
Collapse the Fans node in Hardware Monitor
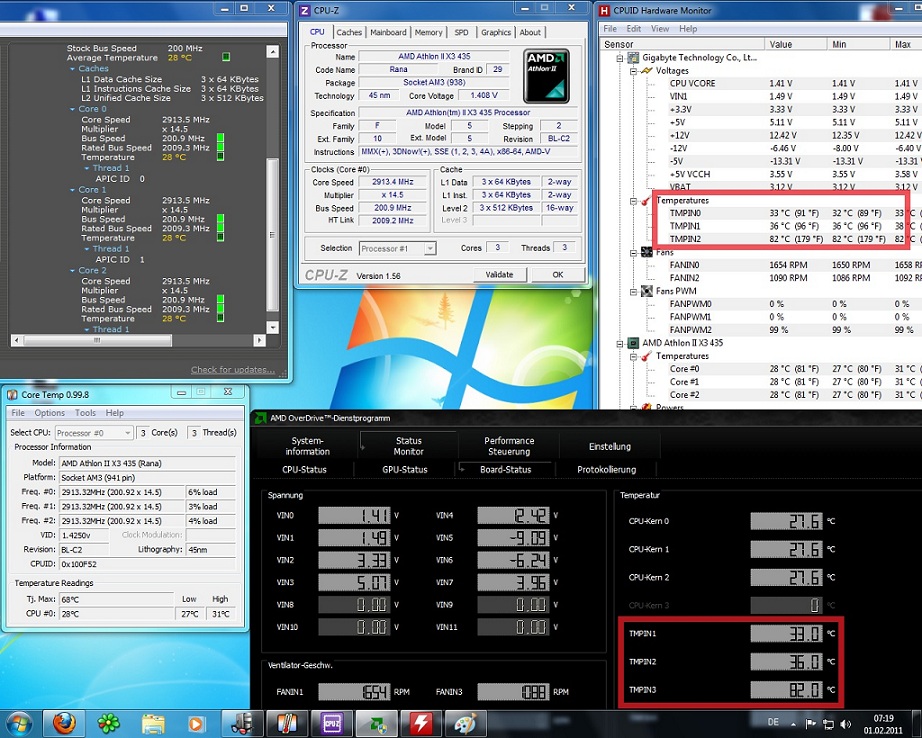point(633,253)
